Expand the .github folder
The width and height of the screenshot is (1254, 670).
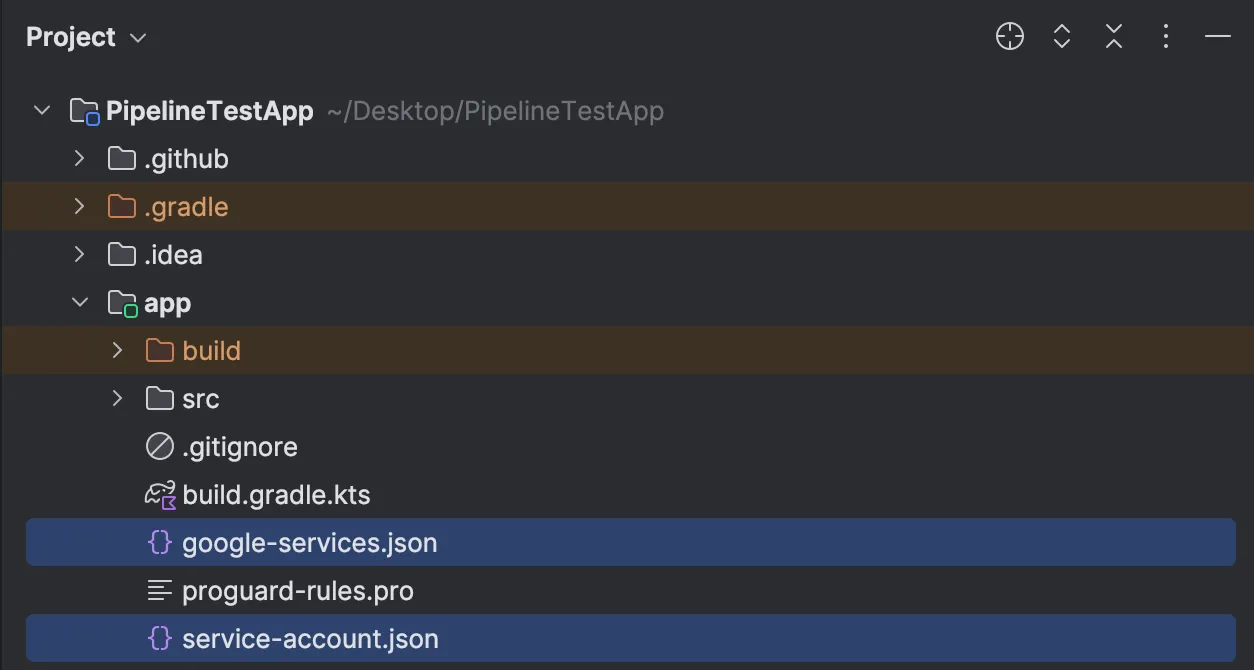(x=80, y=159)
